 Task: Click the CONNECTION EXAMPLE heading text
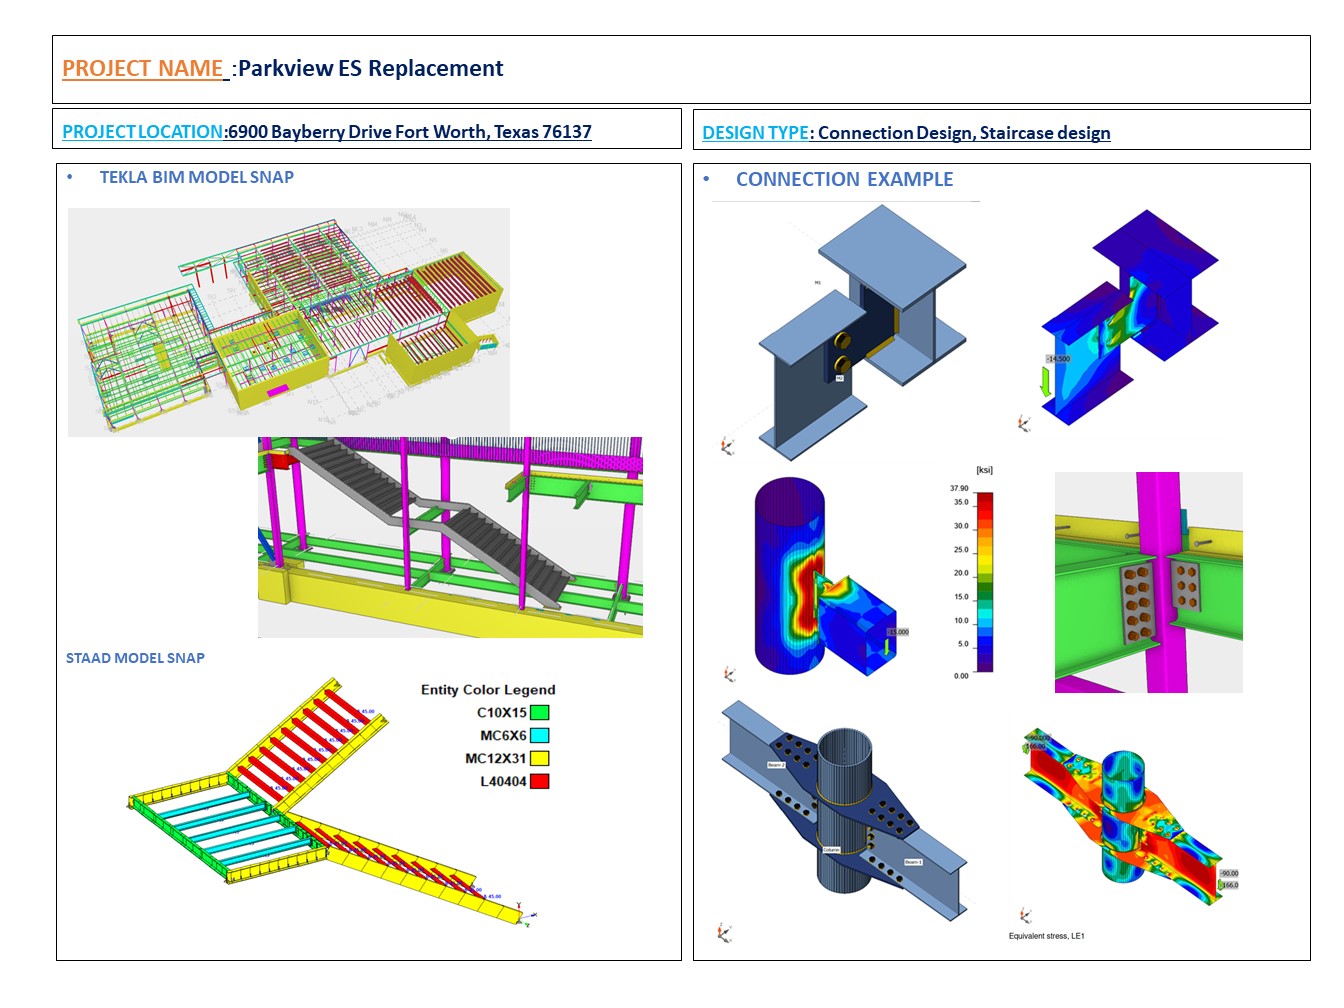(x=844, y=180)
